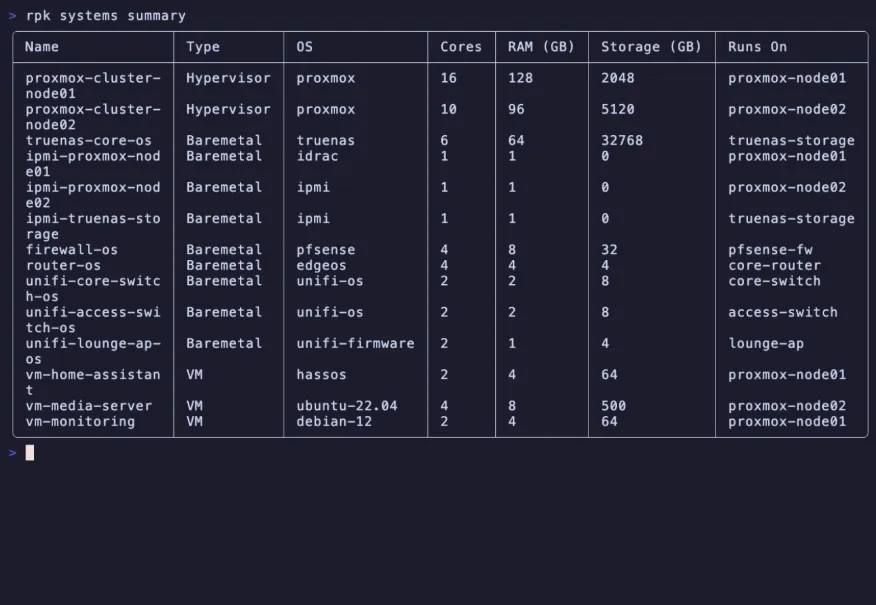This screenshot has height=605, width=876.
Task: Click 'Baremetal' type in truenas-core-os row
Action: 223,140
